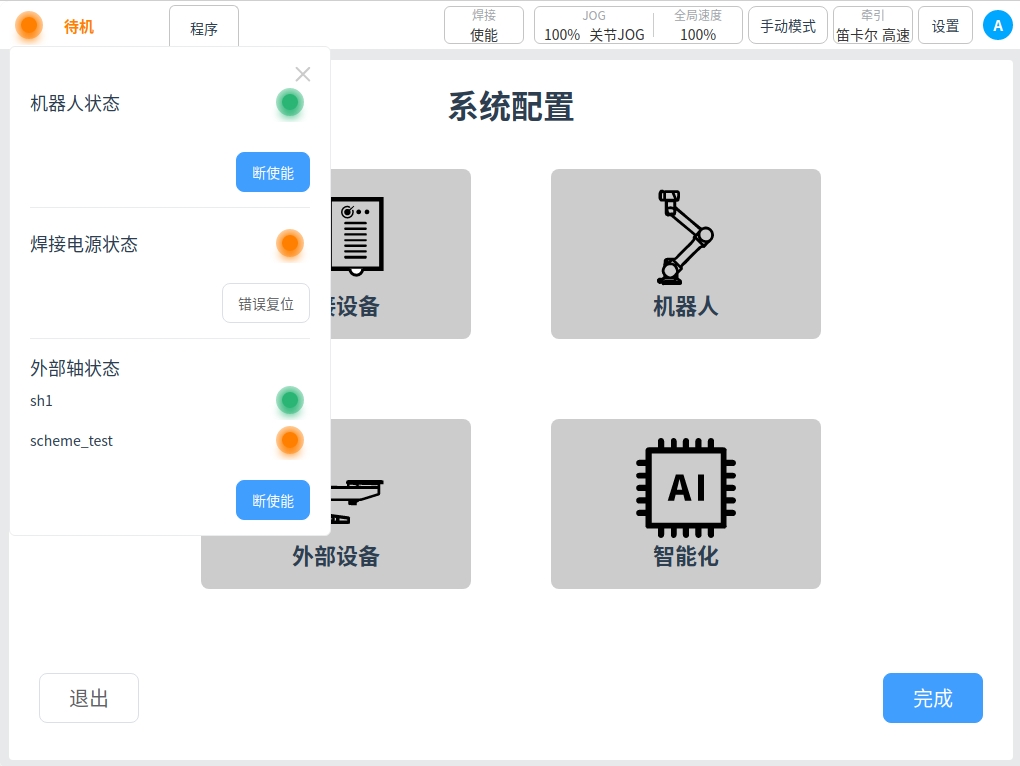The width and height of the screenshot is (1020, 766).
Task: Open the welding equipment configuration tile
Action: point(400,253)
